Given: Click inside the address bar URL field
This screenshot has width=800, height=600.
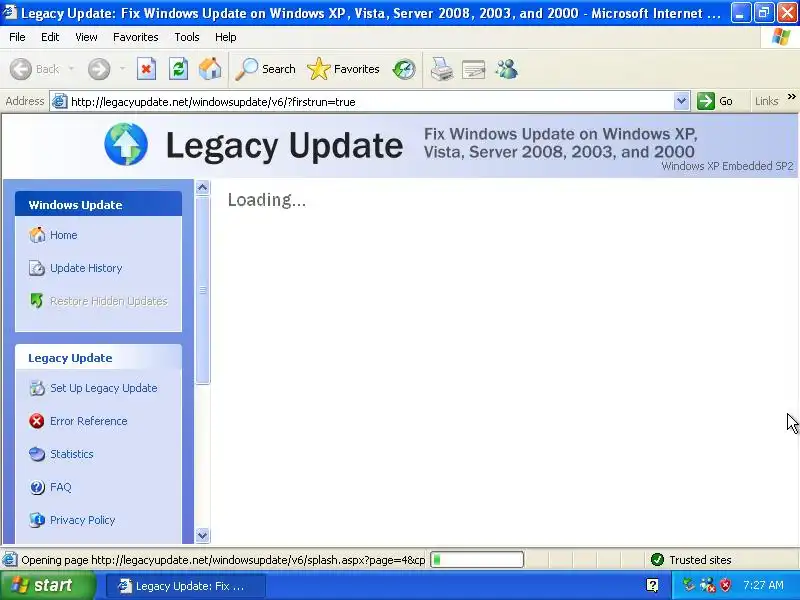Looking at the screenshot, I should [370, 102].
